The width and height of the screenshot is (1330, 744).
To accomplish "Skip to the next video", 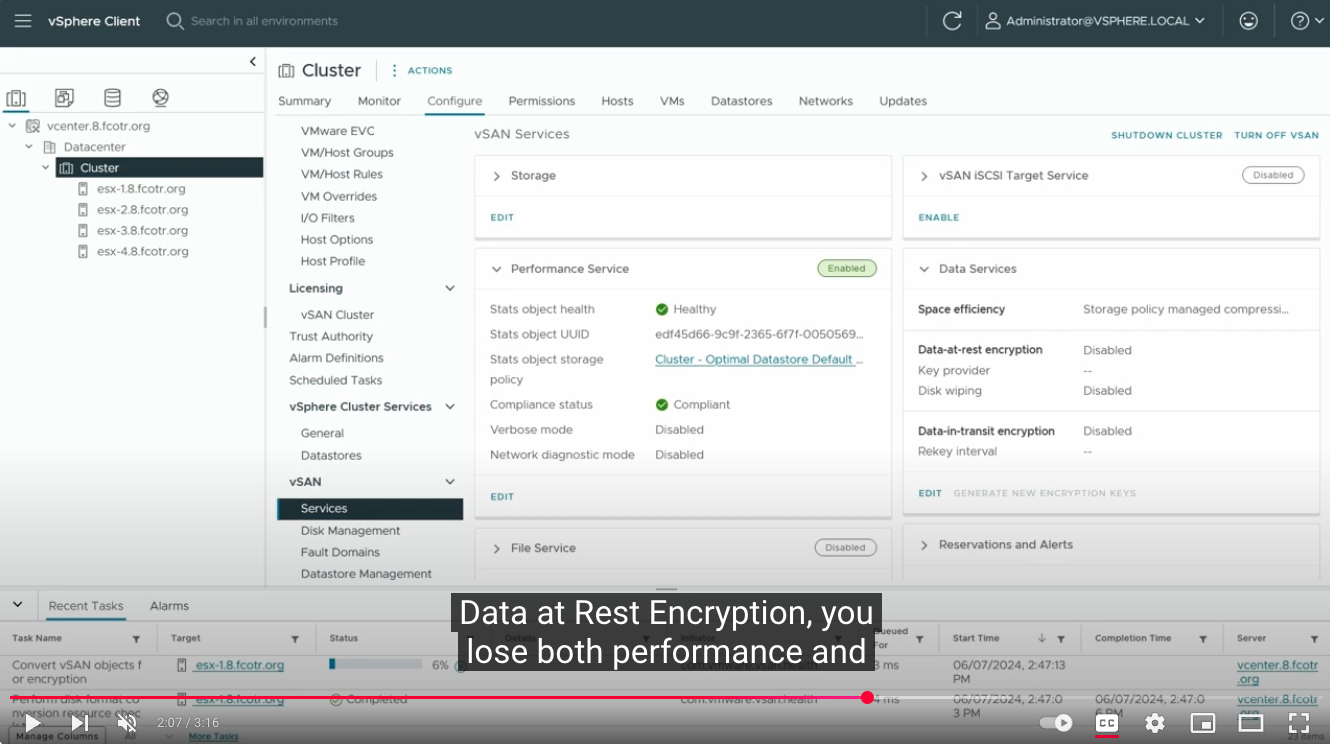I will point(80,723).
